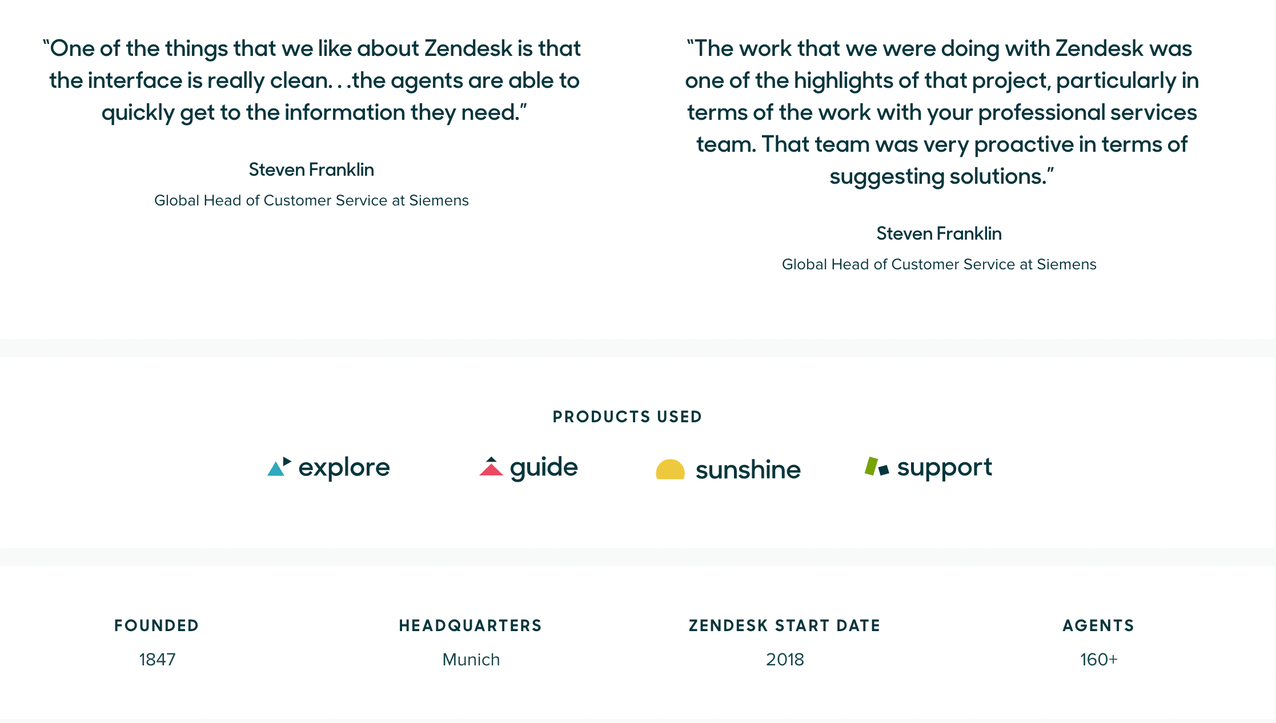Select the support product wordmark

[944, 468]
